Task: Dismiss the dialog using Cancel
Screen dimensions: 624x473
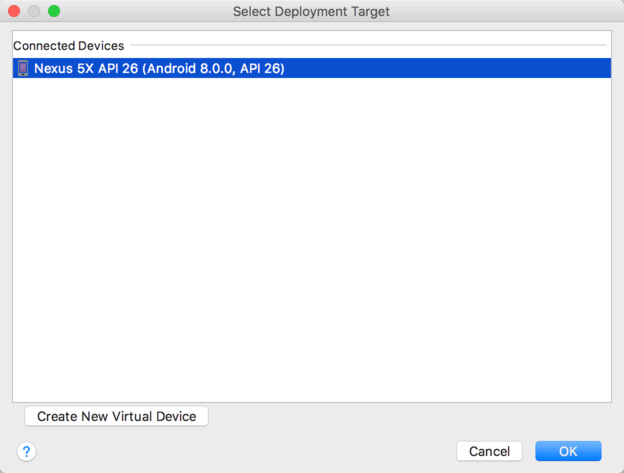Action: click(x=489, y=451)
